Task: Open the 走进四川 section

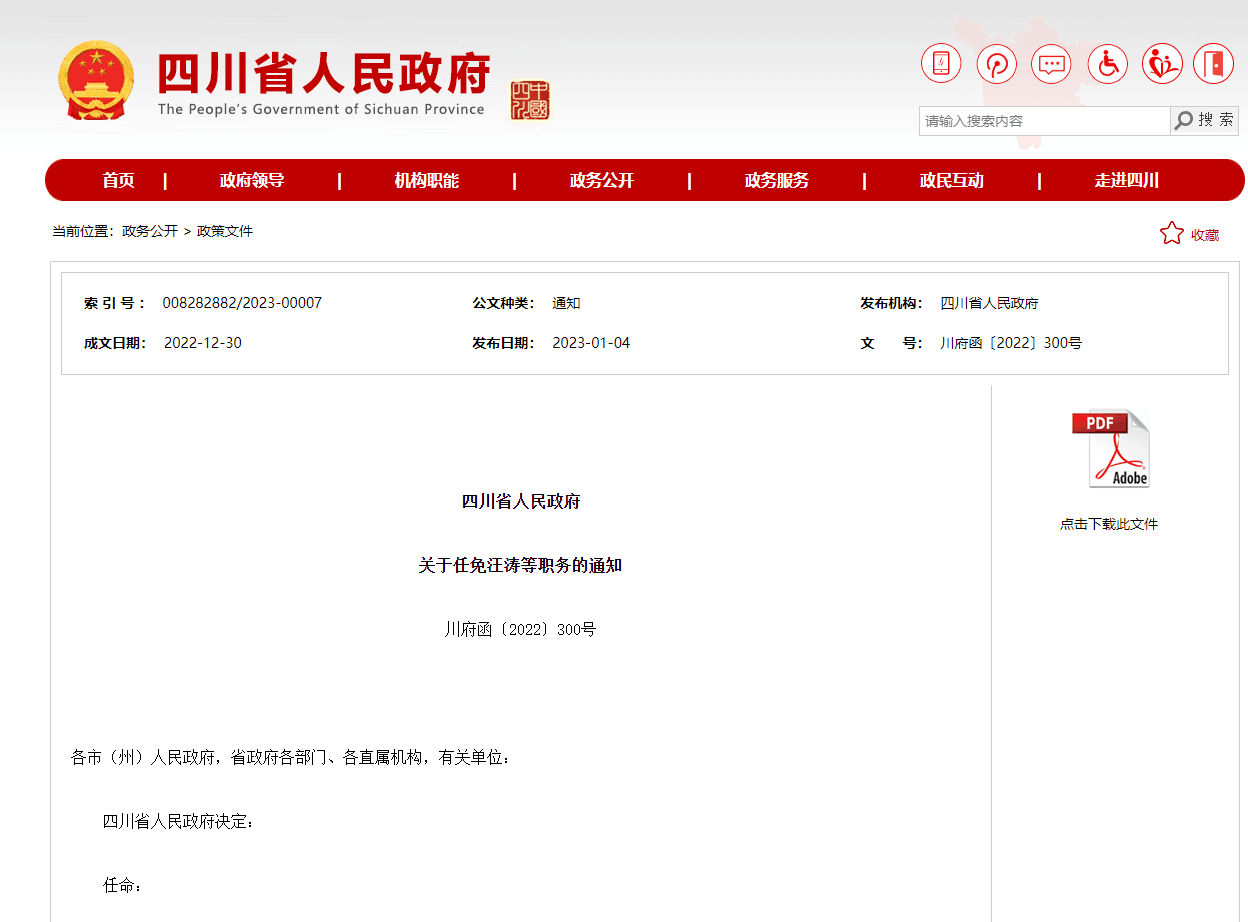Action: click(1127, 180)
